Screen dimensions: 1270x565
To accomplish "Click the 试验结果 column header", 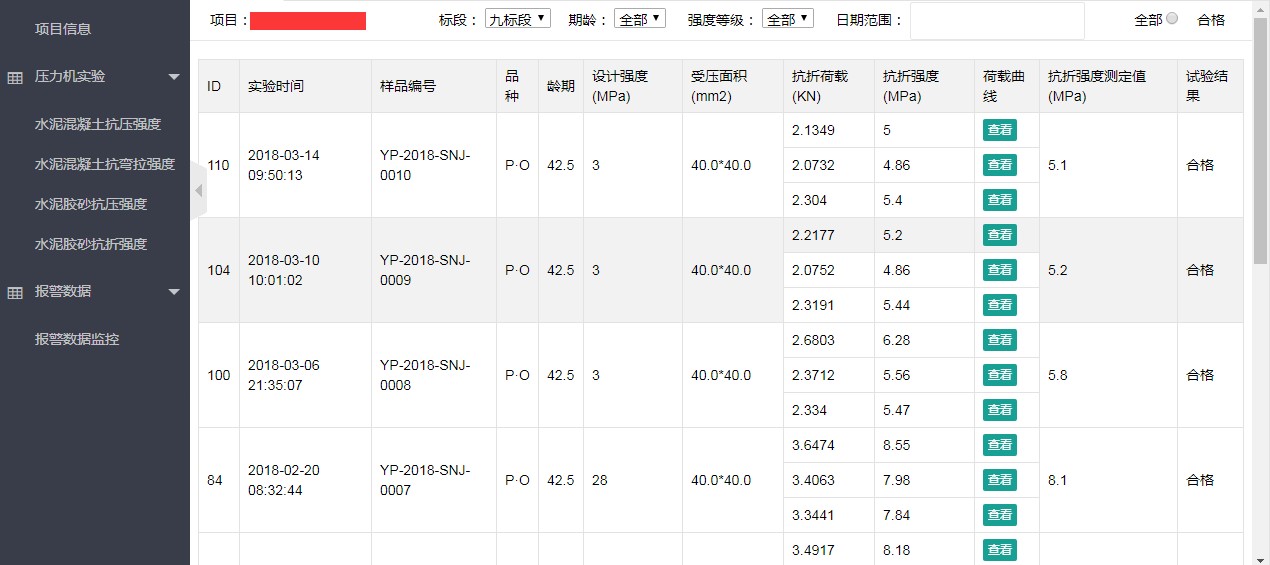I will point(1210,86).
